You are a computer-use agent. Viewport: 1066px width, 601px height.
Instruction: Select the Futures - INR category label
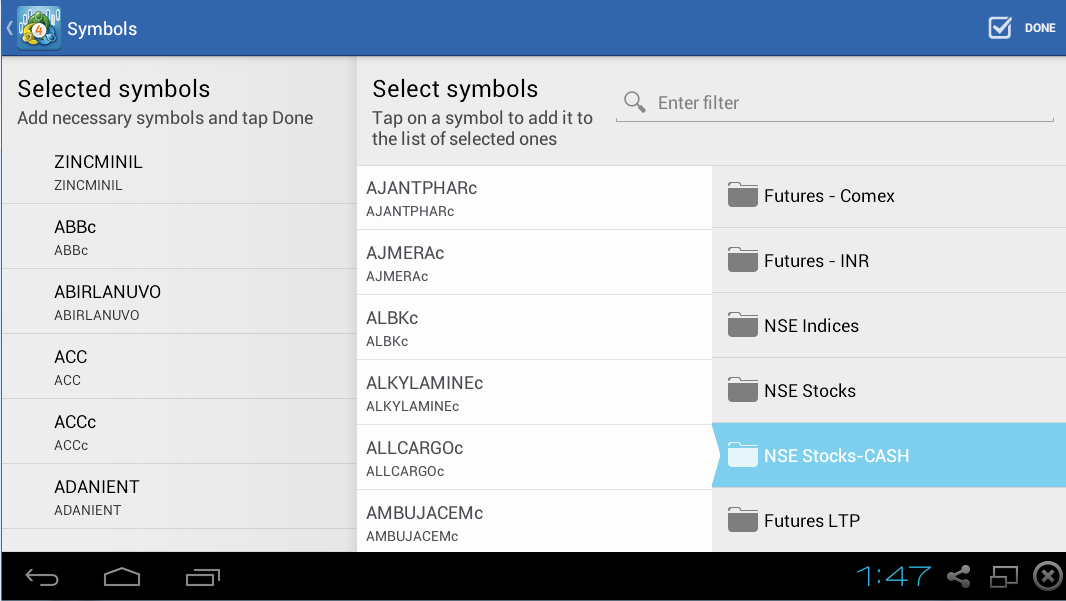(816, 261)
